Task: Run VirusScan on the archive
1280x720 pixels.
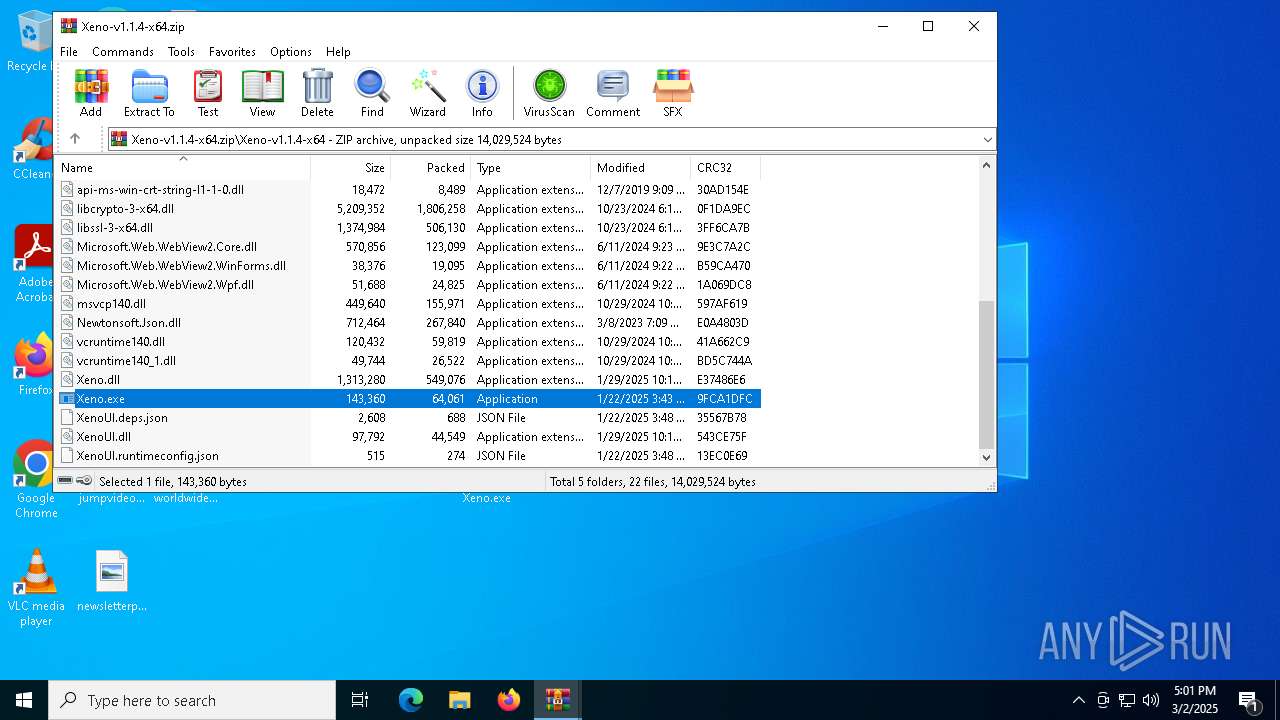Action: tap(549, 94)
